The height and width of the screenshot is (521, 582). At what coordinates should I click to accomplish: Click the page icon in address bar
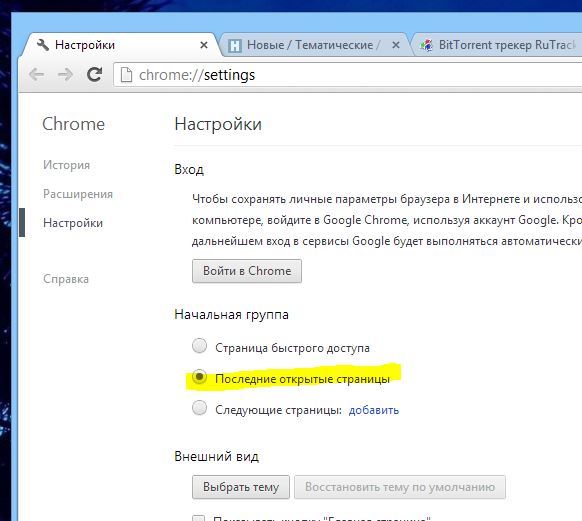tap(126, 75)
